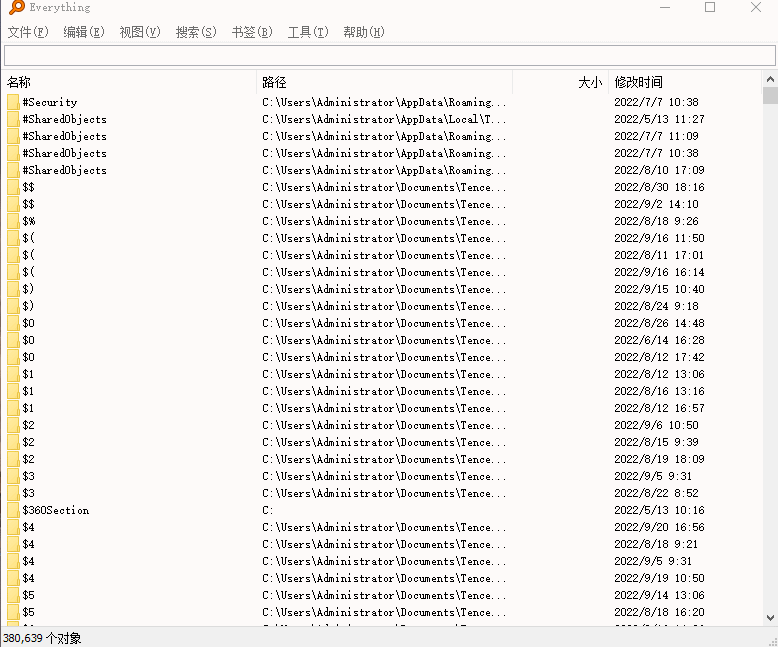Select $0 modified 2022/8/12 17:42
The image size is (778, 647).
tap(29, 357)
